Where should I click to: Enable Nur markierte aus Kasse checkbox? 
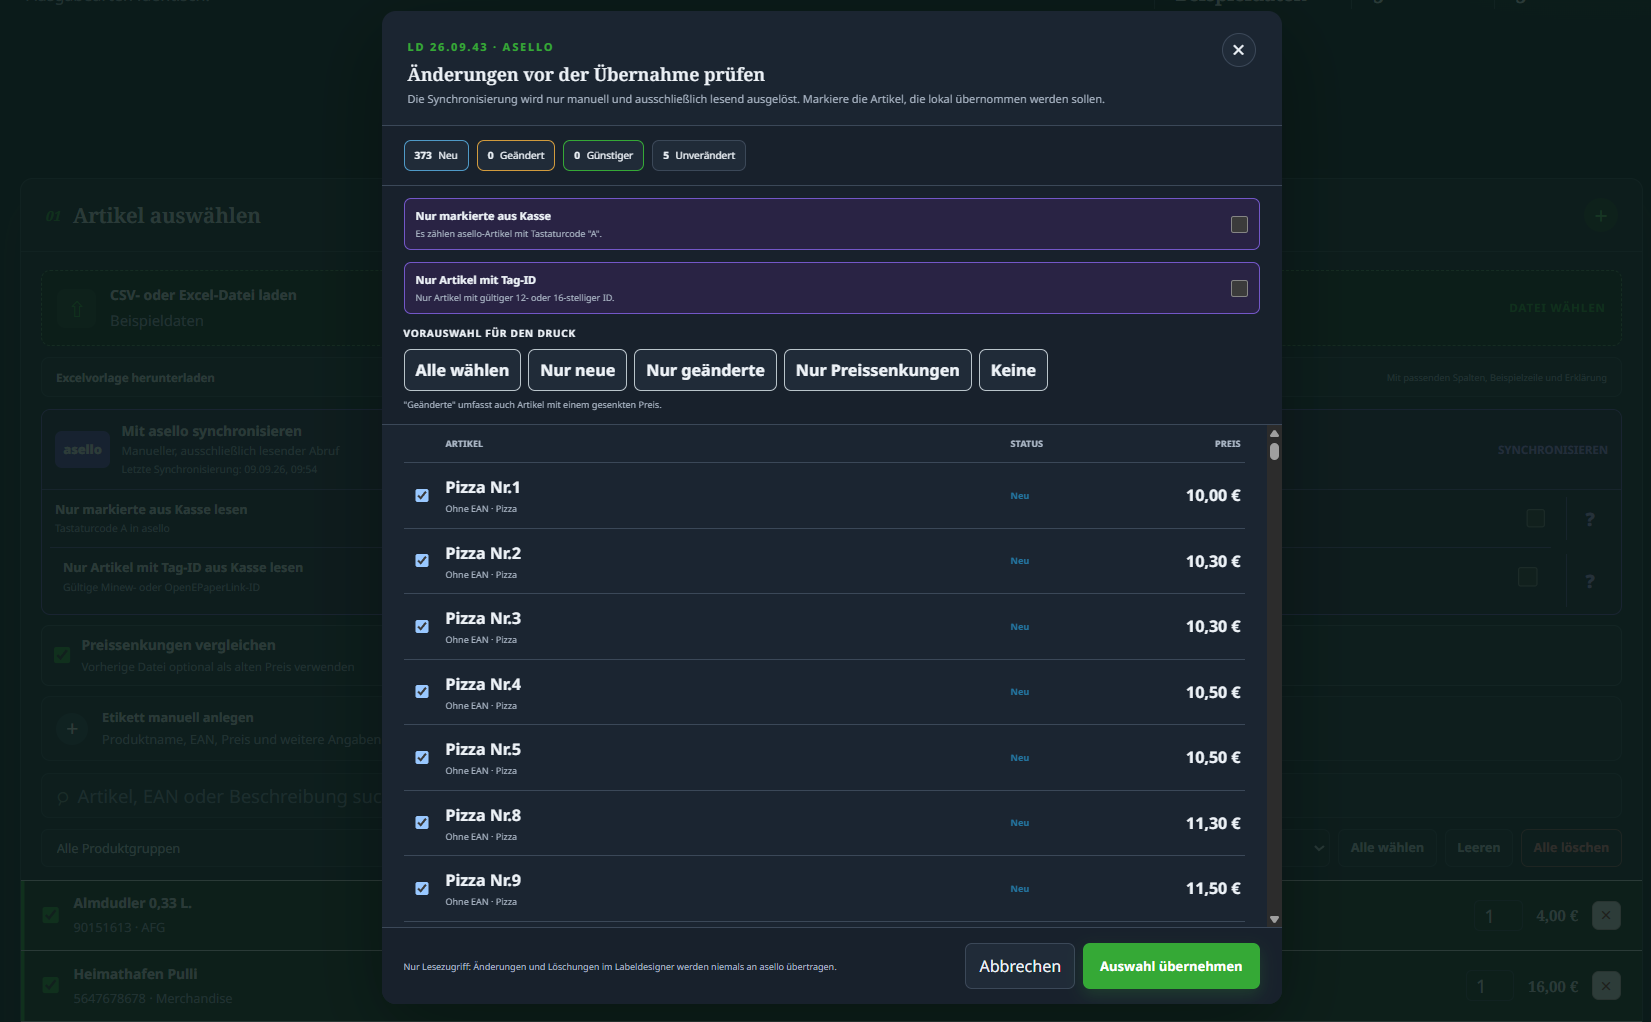pos(1239,225)
